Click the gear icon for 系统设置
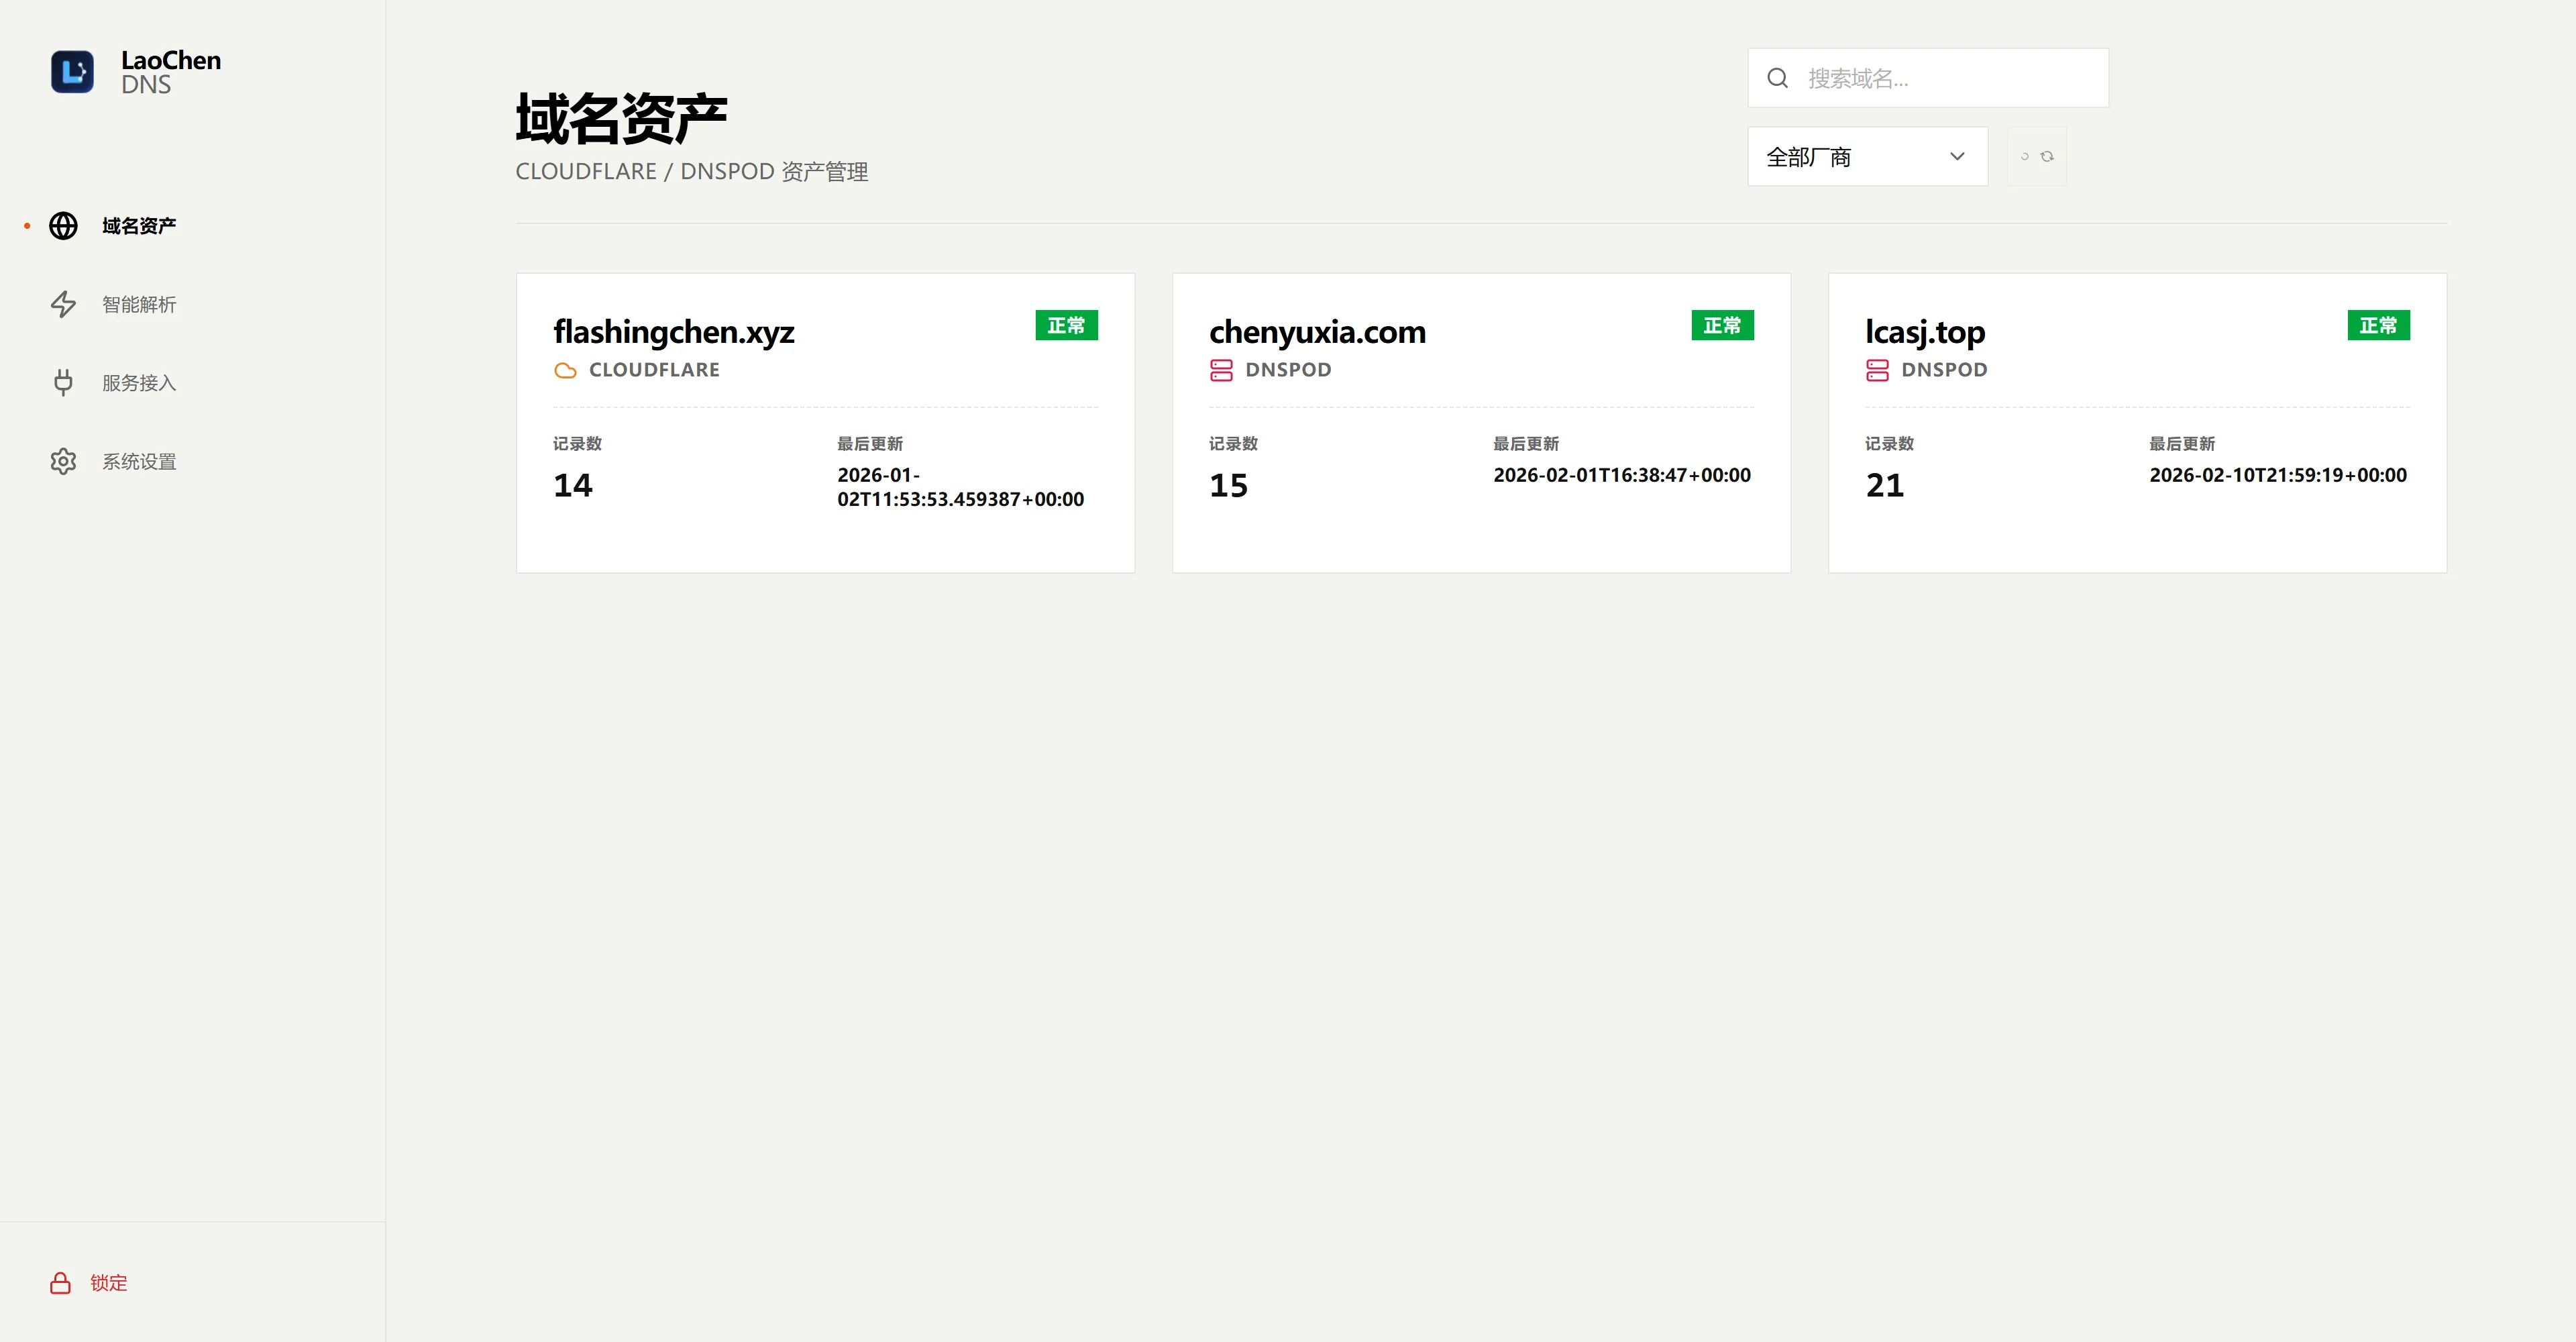This screenshot has width=2576, height=1342. pyautogui.click(x=63, y=461)
